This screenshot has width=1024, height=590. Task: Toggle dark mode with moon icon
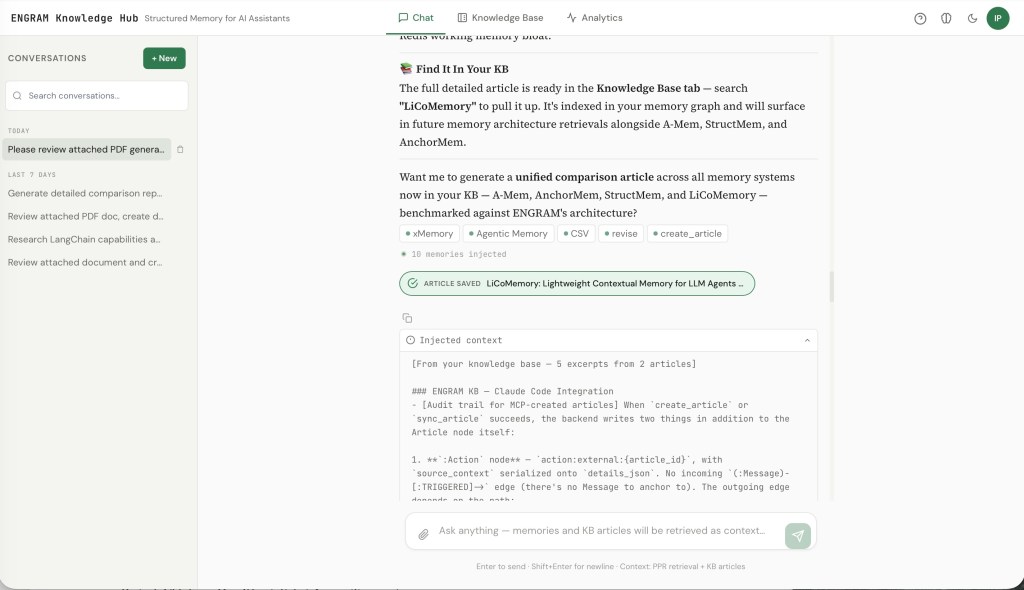point(972,18)
